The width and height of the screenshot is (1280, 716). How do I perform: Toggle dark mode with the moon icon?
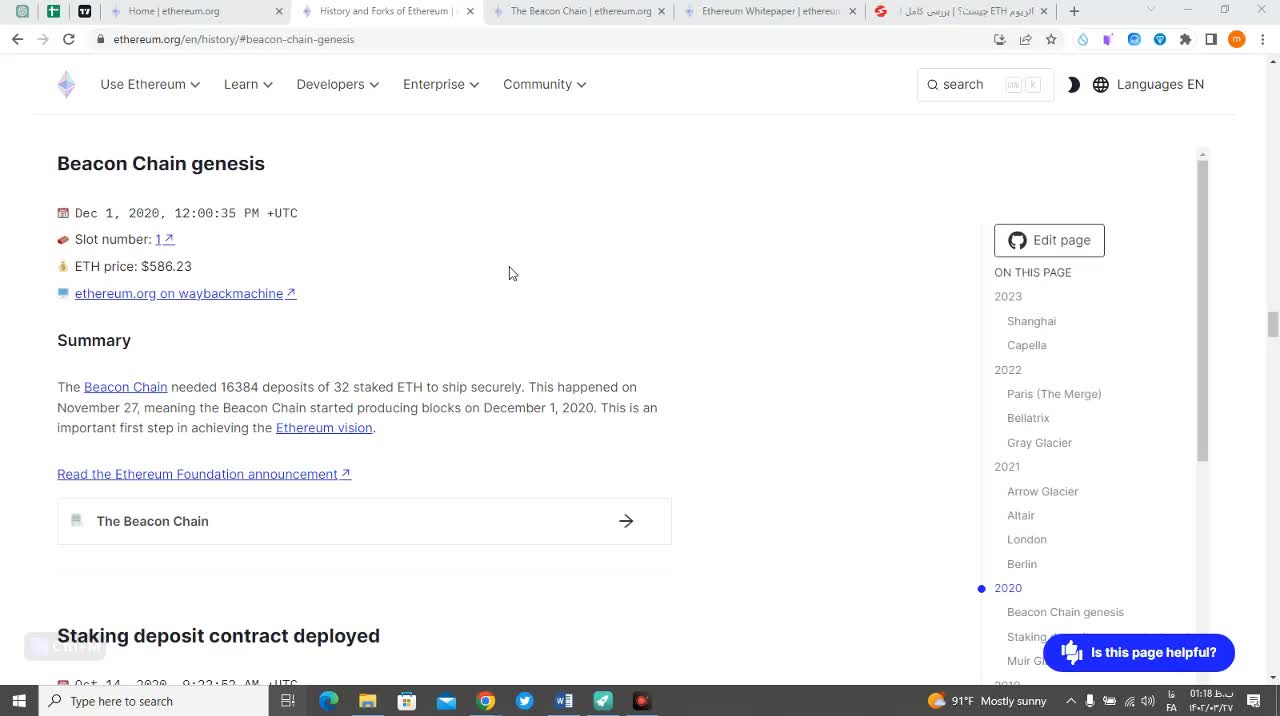[x=1073, y=85]
